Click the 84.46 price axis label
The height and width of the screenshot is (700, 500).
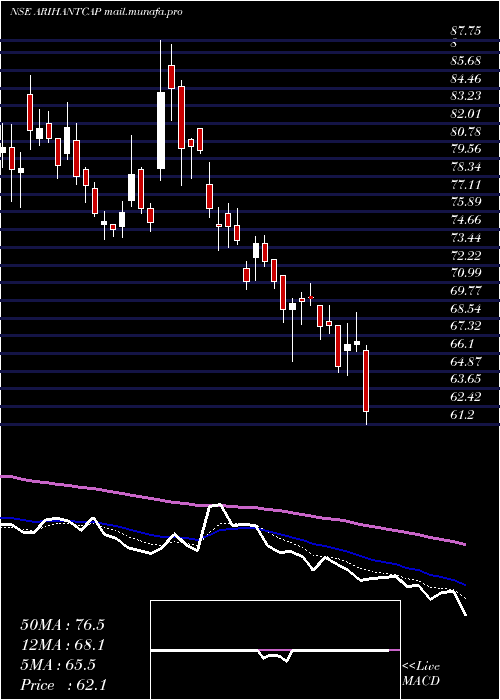(466, 79)
